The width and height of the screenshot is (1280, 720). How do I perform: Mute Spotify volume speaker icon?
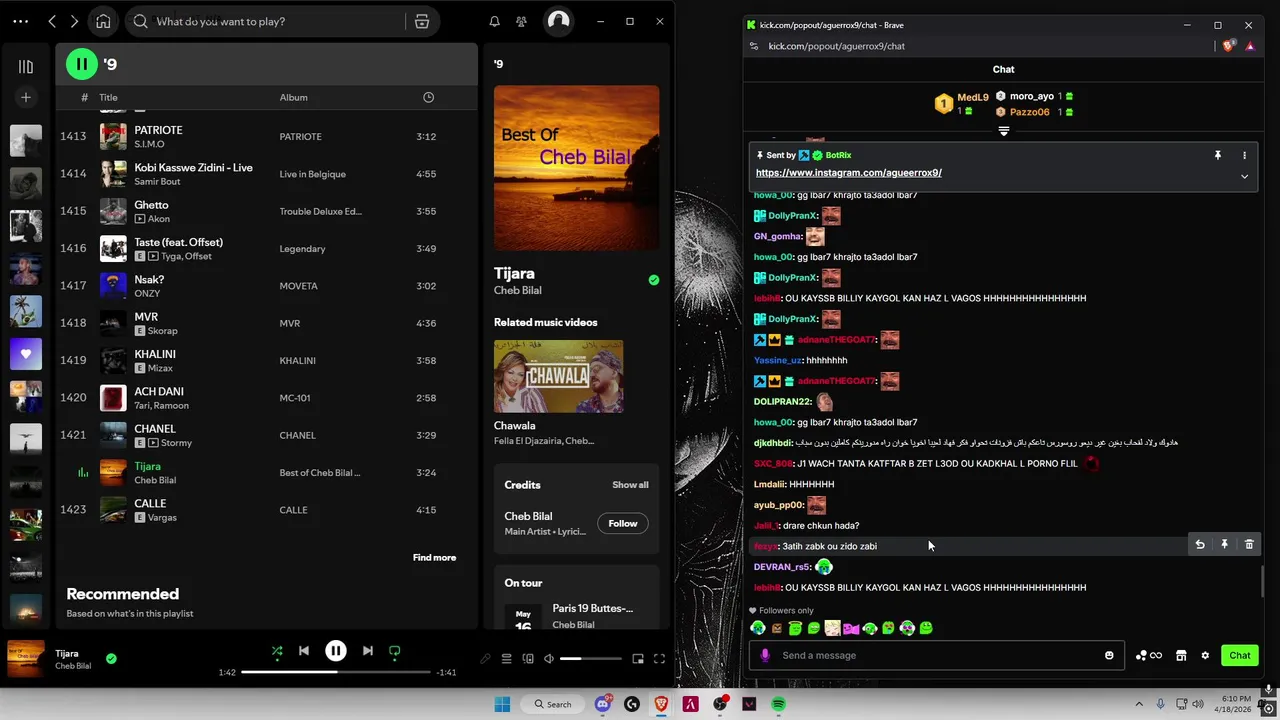pyautogui.click(x=549, y=658)
